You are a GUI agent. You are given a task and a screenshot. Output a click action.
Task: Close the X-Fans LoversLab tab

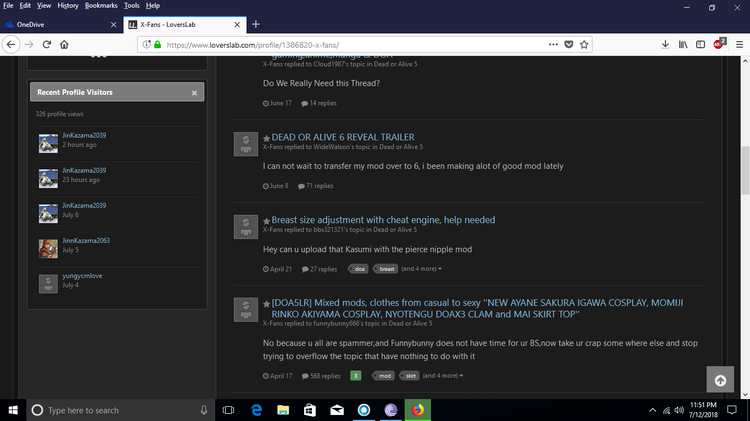pos(237,24)
